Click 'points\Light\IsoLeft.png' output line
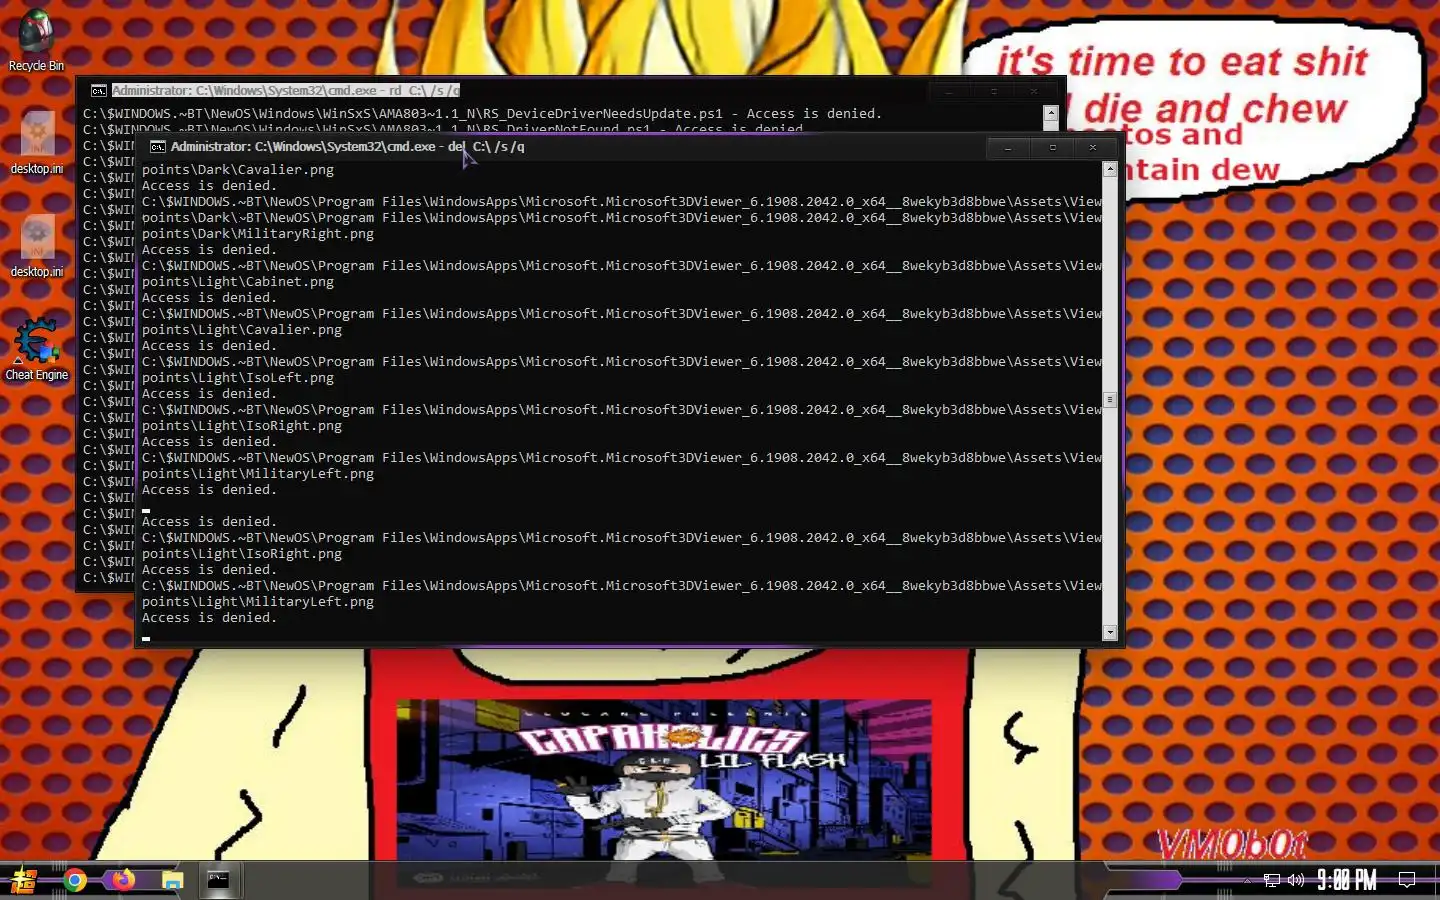1440x900 pixels. point(238,378)
